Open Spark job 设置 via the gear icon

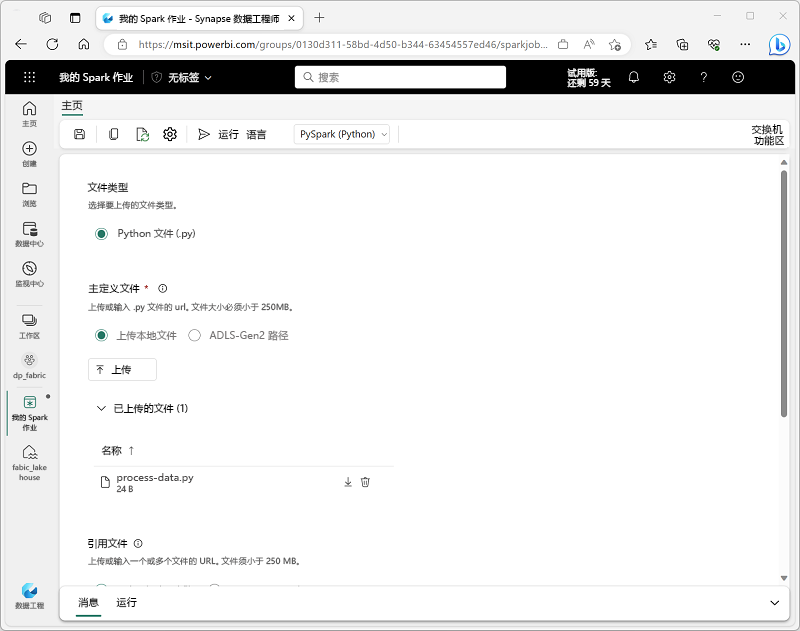click(x=168, y=133)
